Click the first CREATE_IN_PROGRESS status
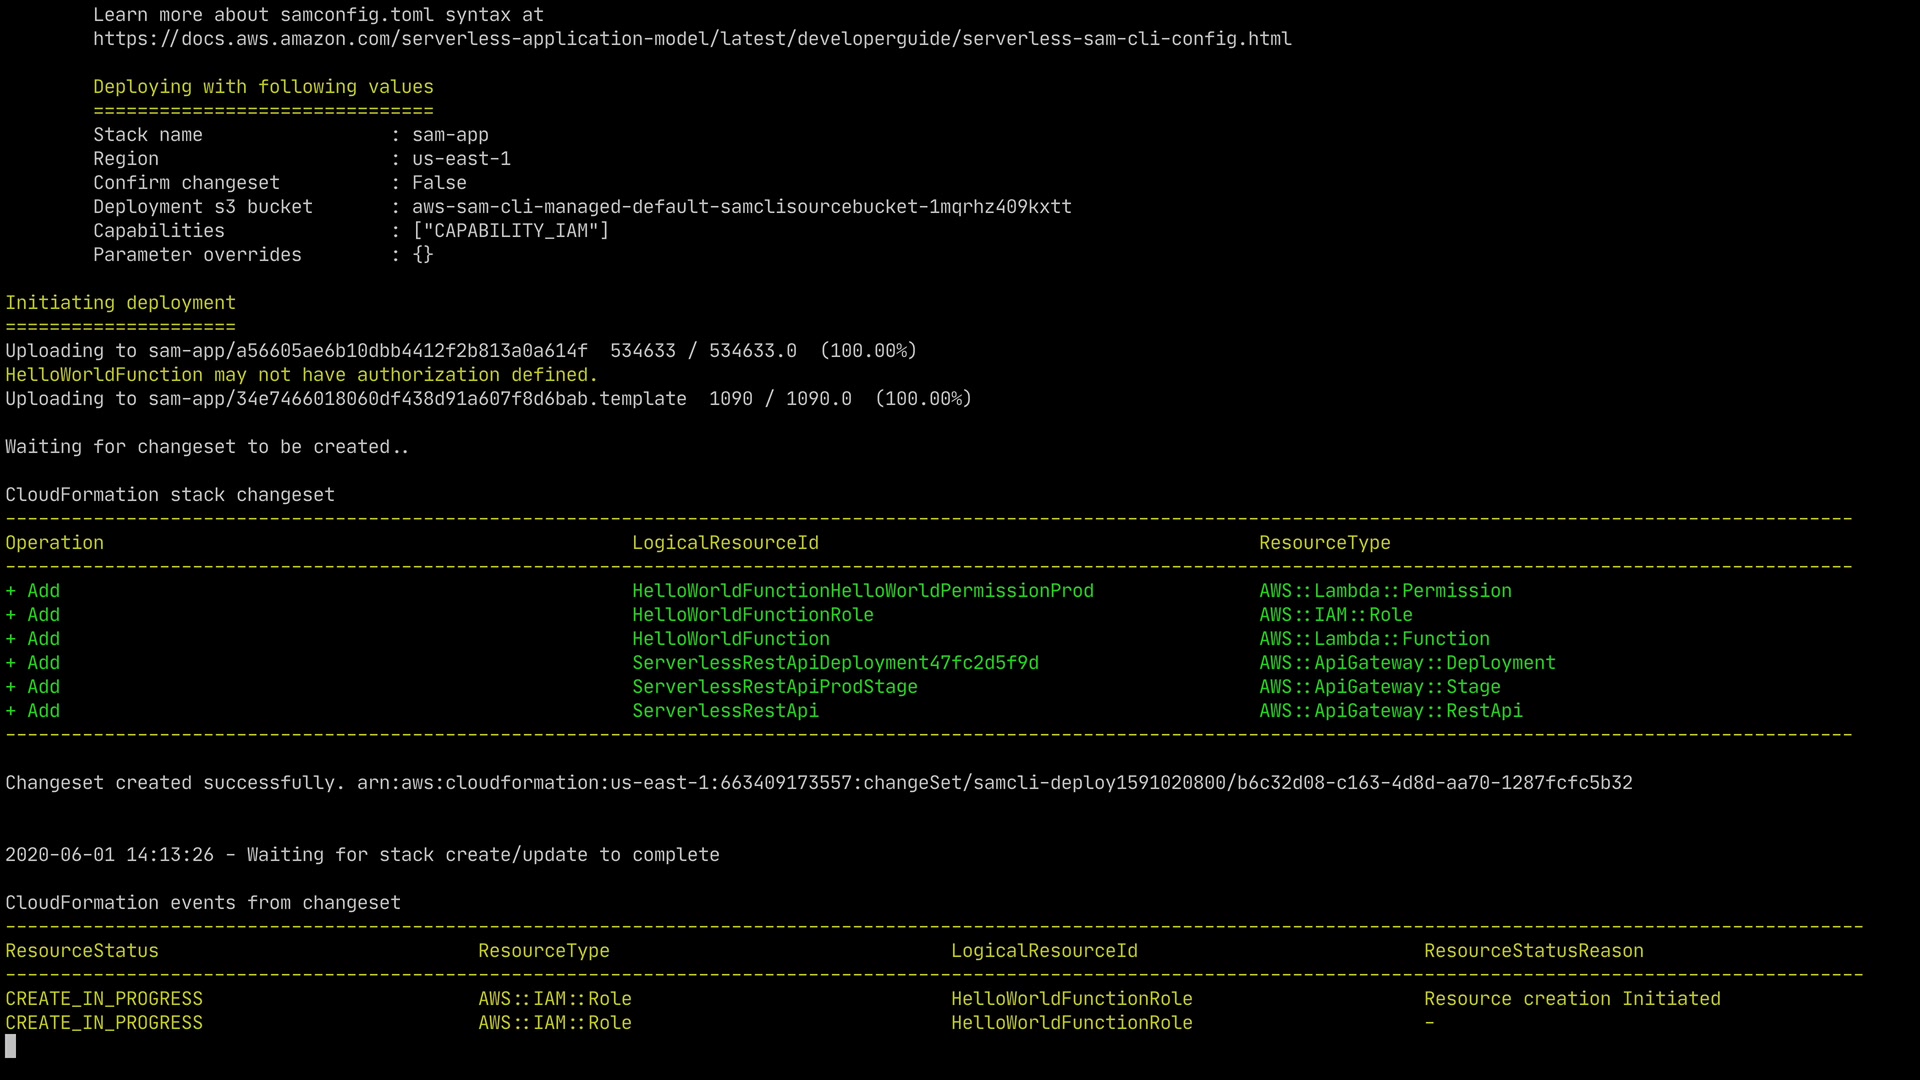The width and height of the screenshot is (1920, 1080). tap(104, 999)
